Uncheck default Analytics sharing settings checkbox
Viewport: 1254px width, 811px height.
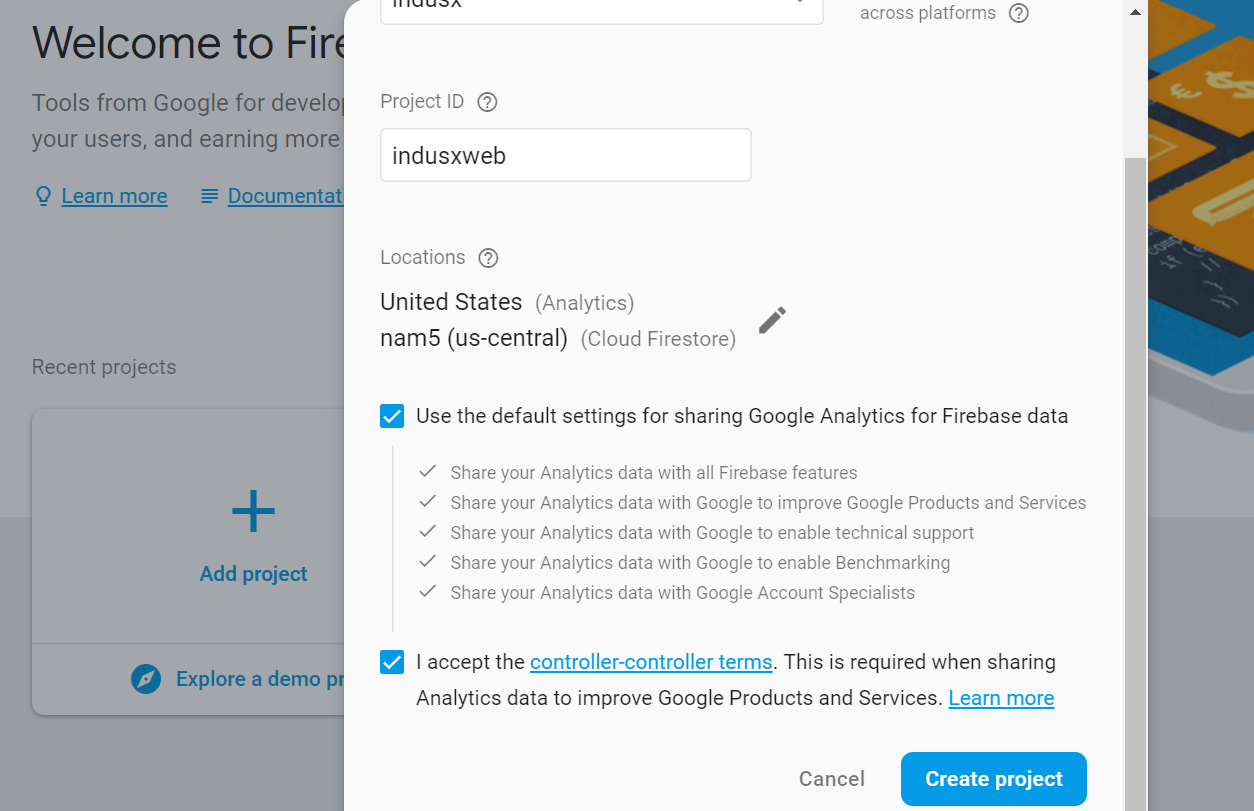392,416
